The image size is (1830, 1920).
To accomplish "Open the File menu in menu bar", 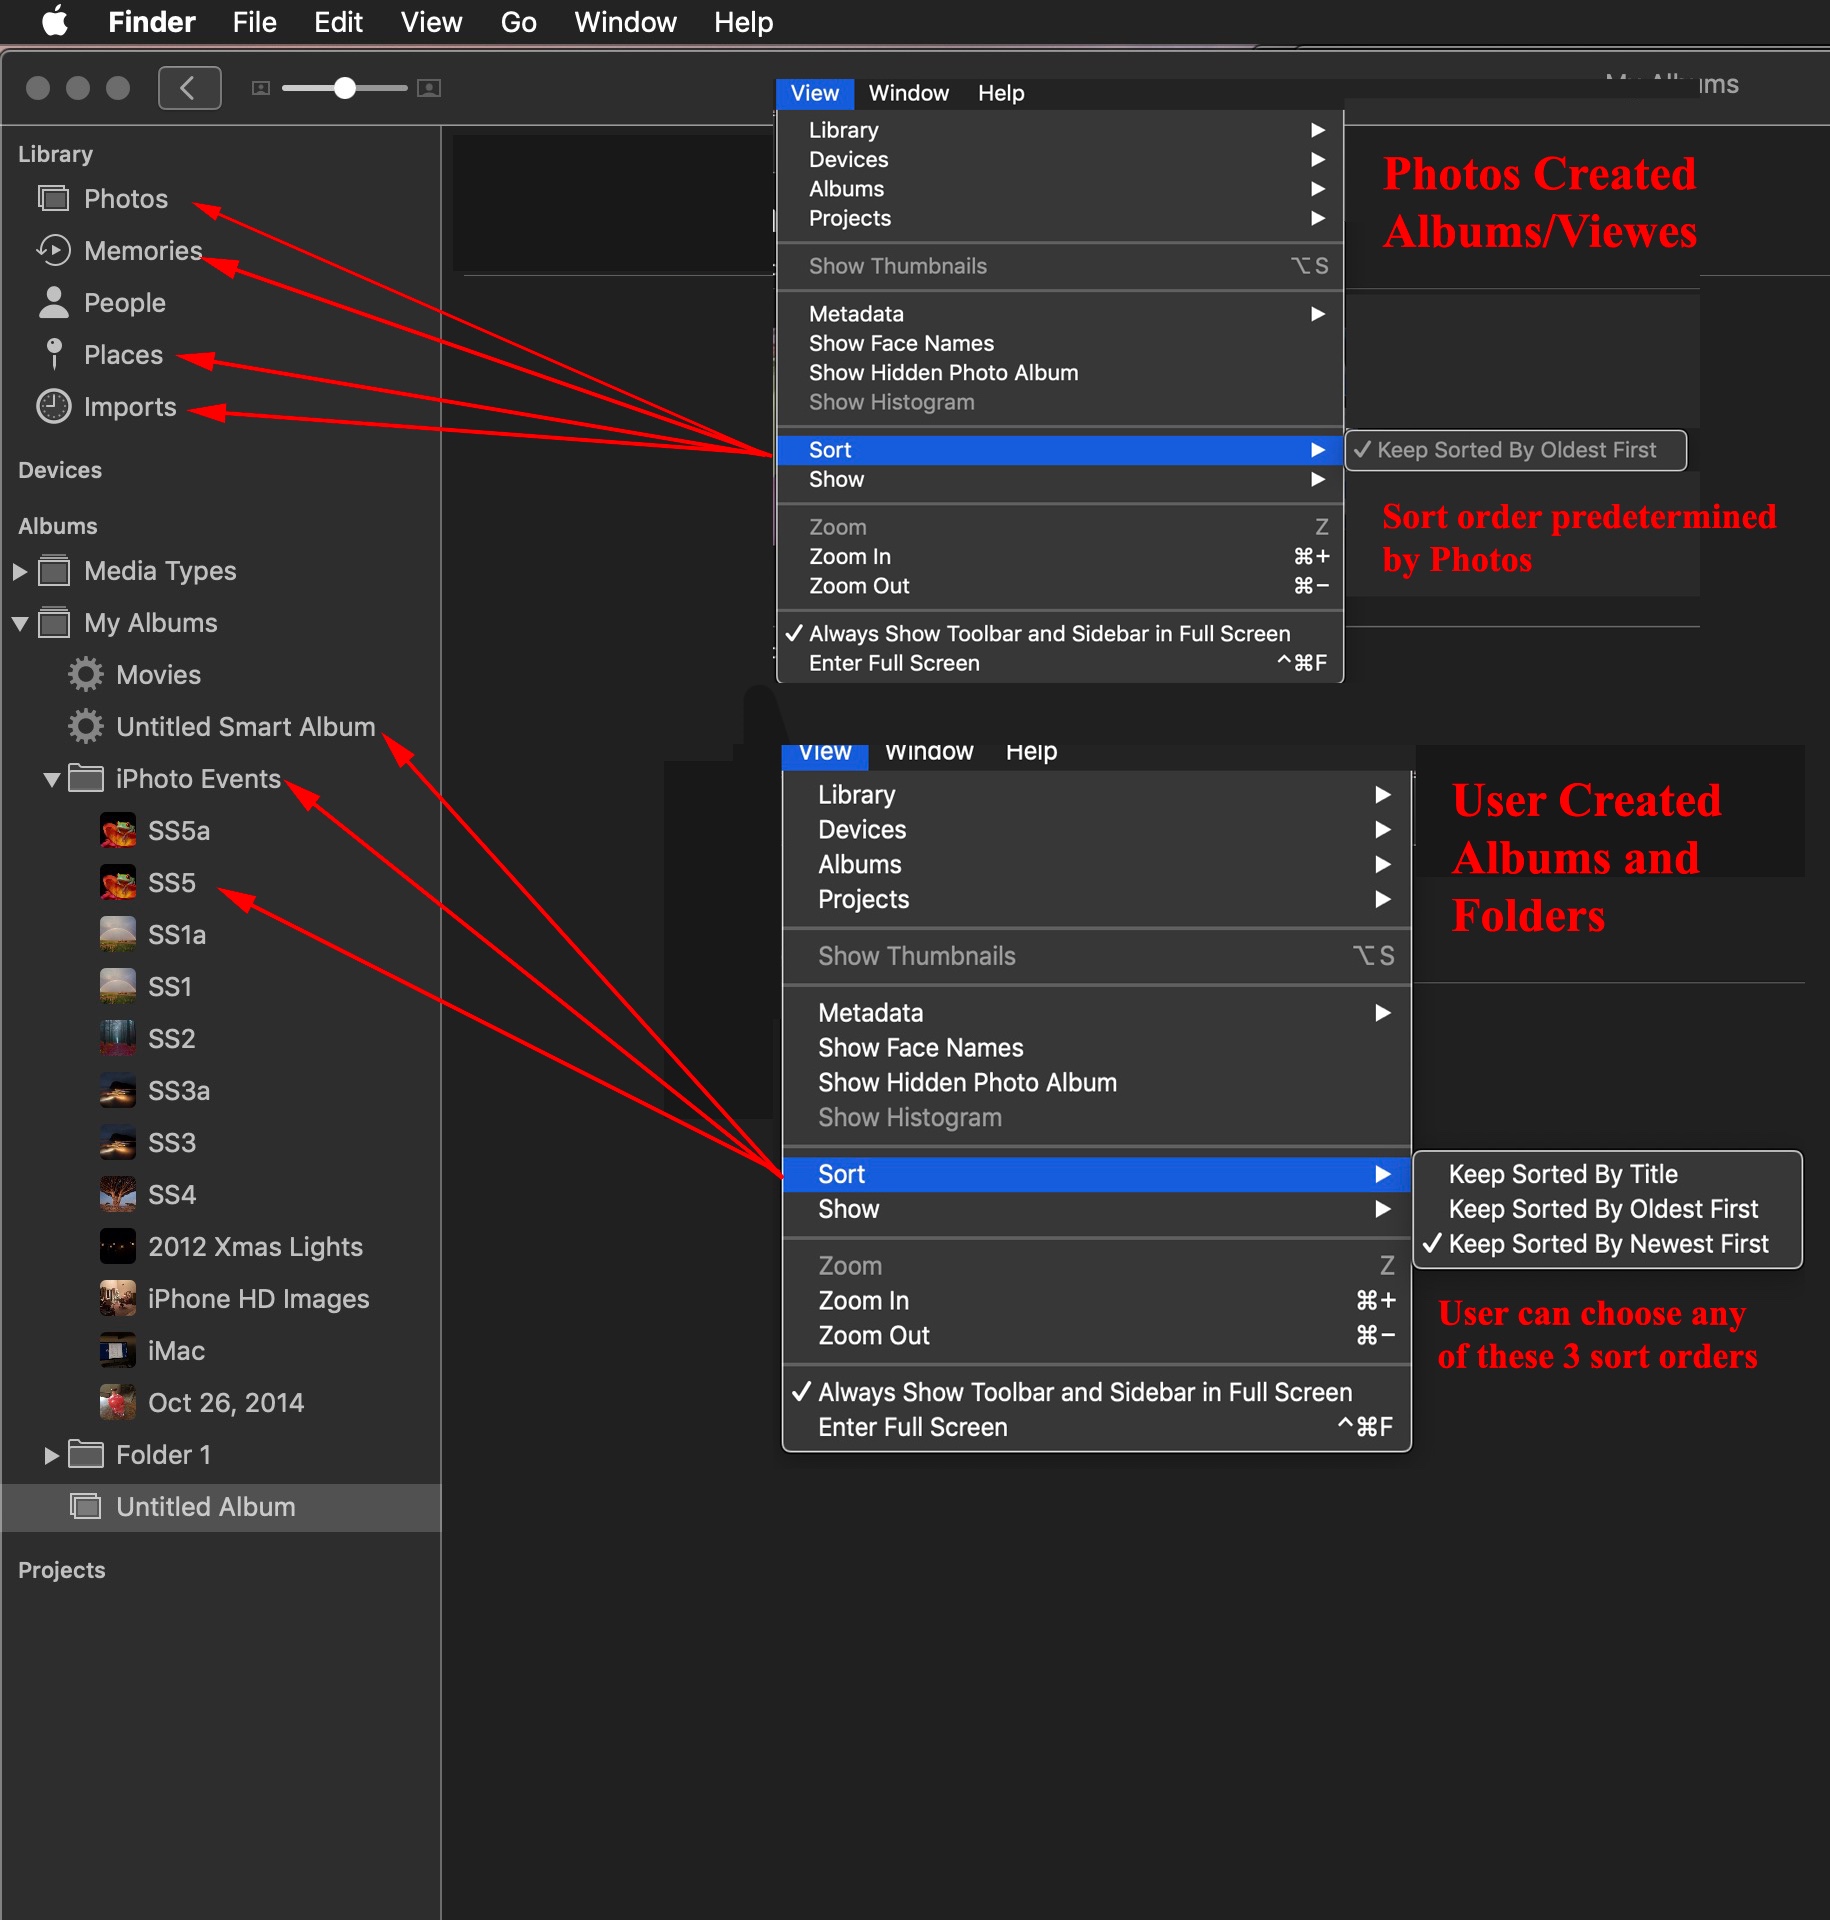I will coord(254,22).
